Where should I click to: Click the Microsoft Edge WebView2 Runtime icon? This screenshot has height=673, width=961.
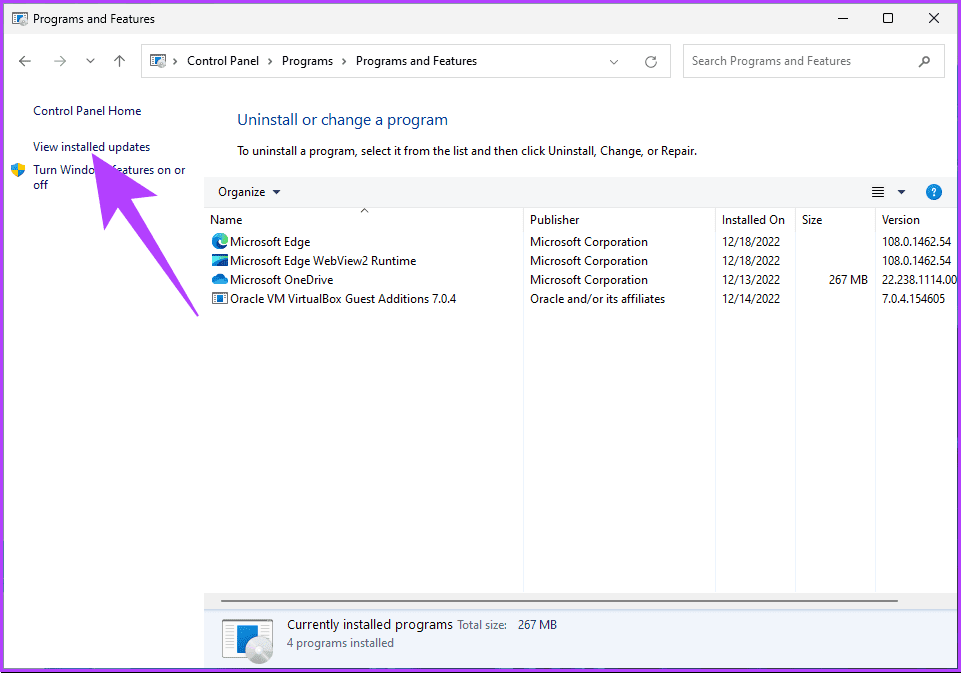coord(218,260)
